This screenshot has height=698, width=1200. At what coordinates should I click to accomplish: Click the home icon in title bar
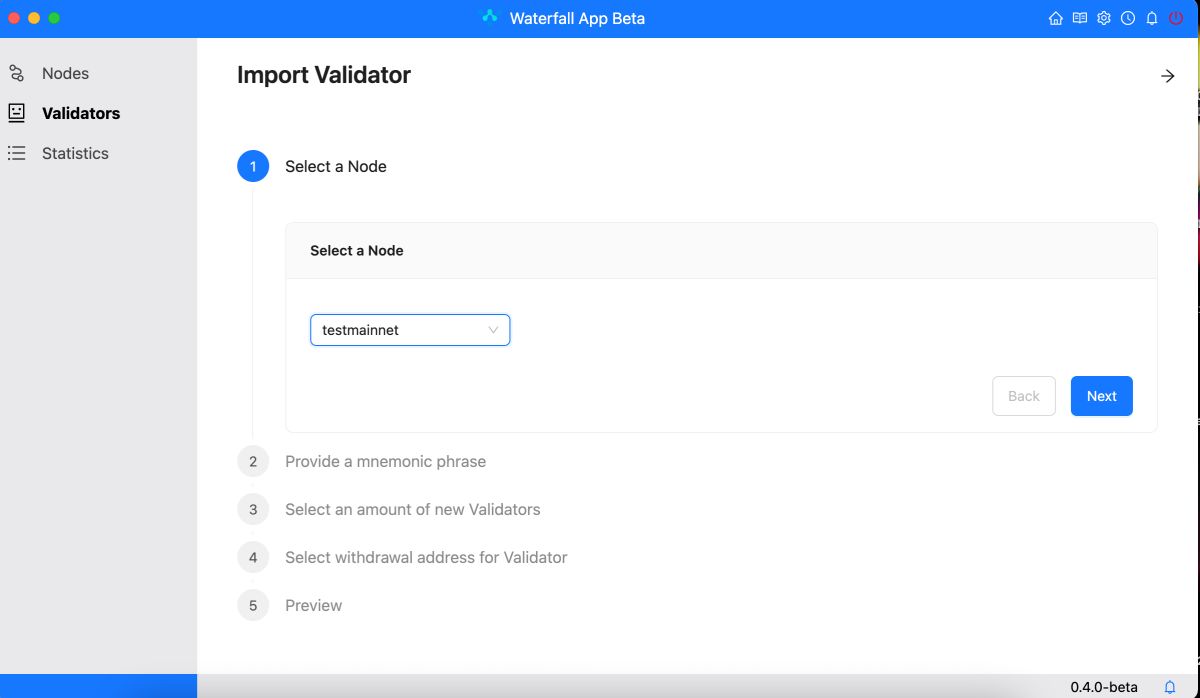(1056, 18)
